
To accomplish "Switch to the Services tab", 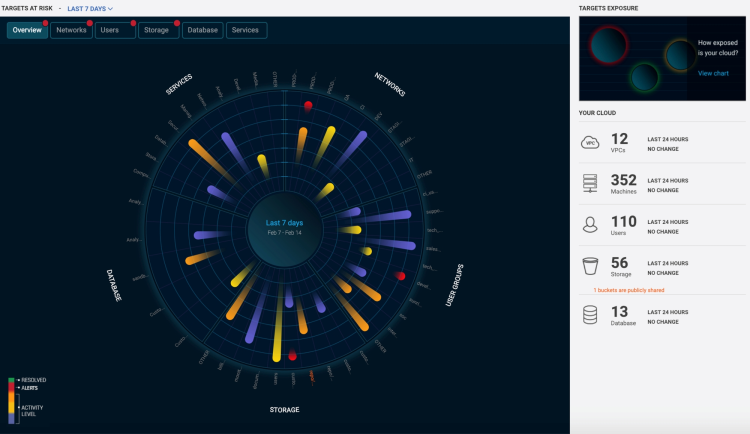I will click(x=246, y=30).
